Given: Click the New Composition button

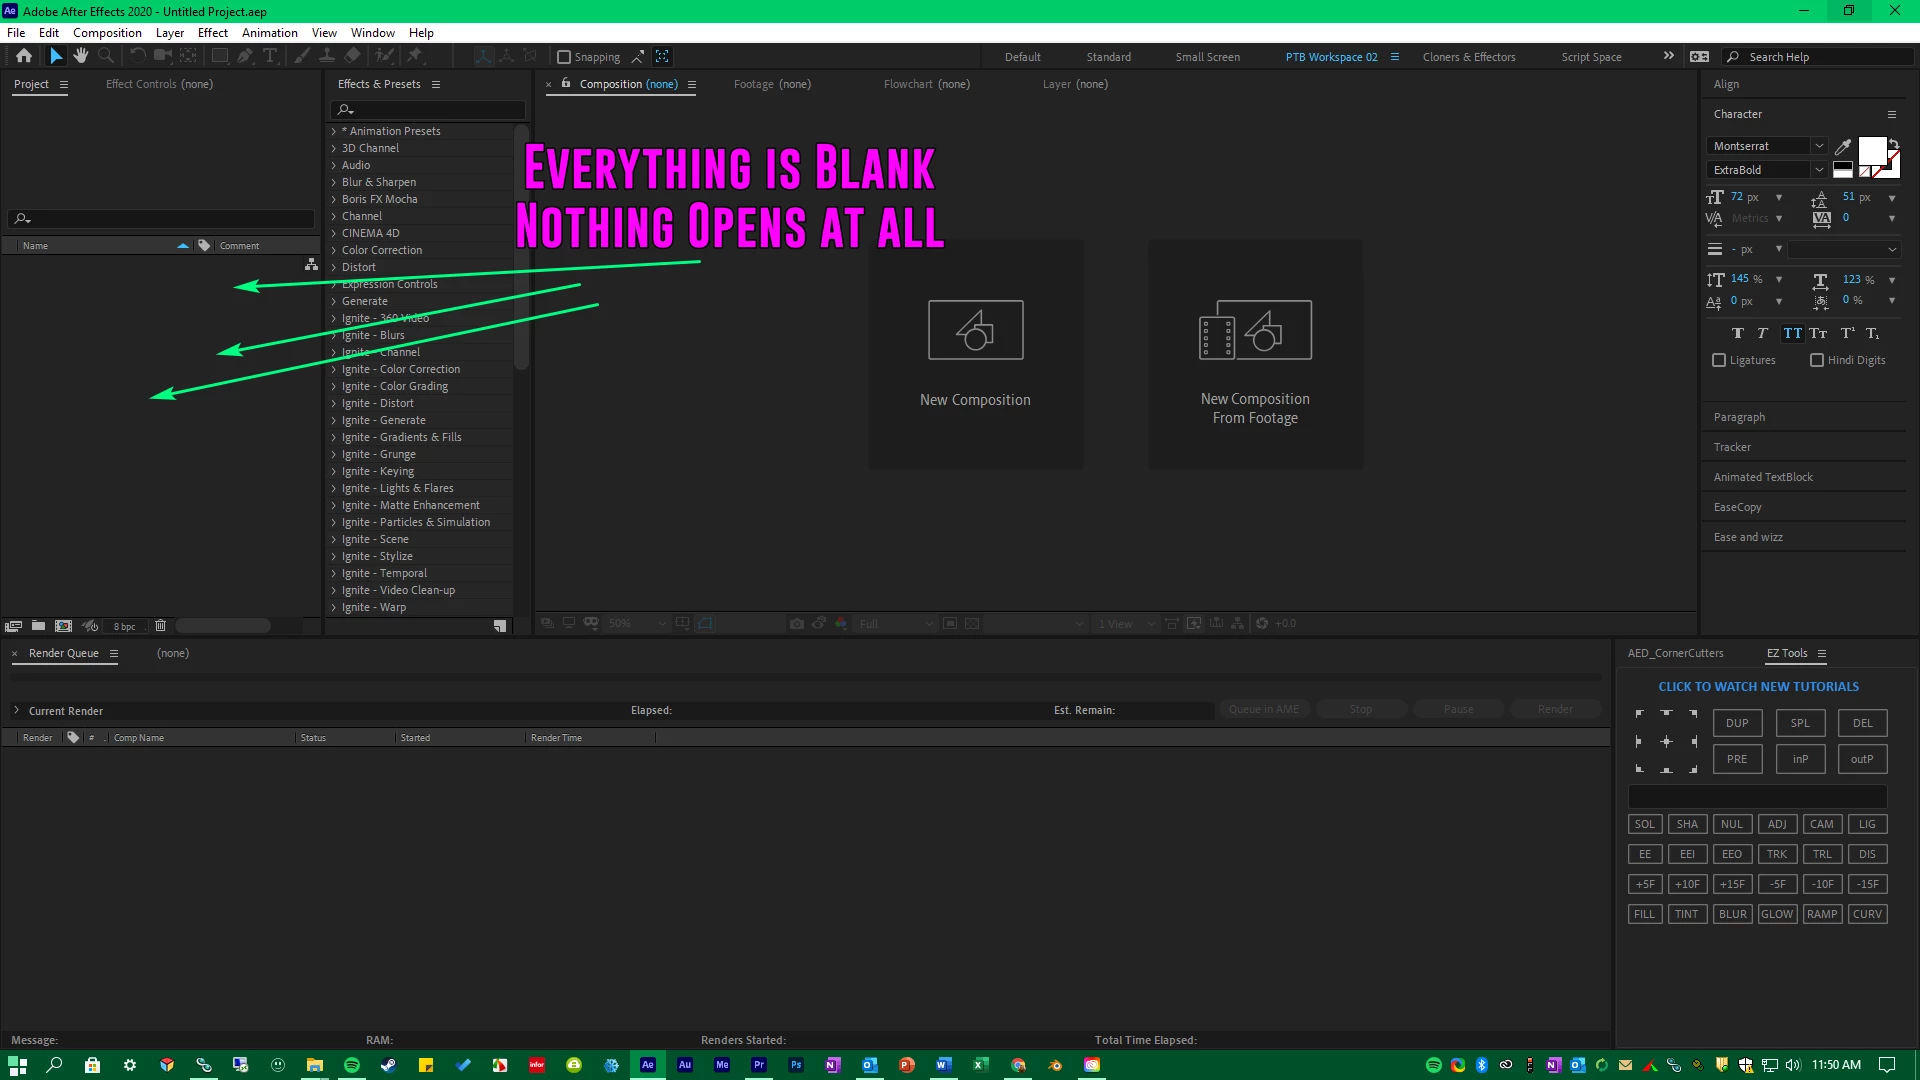Looking at the screenshot, I should tap(975, 354).
